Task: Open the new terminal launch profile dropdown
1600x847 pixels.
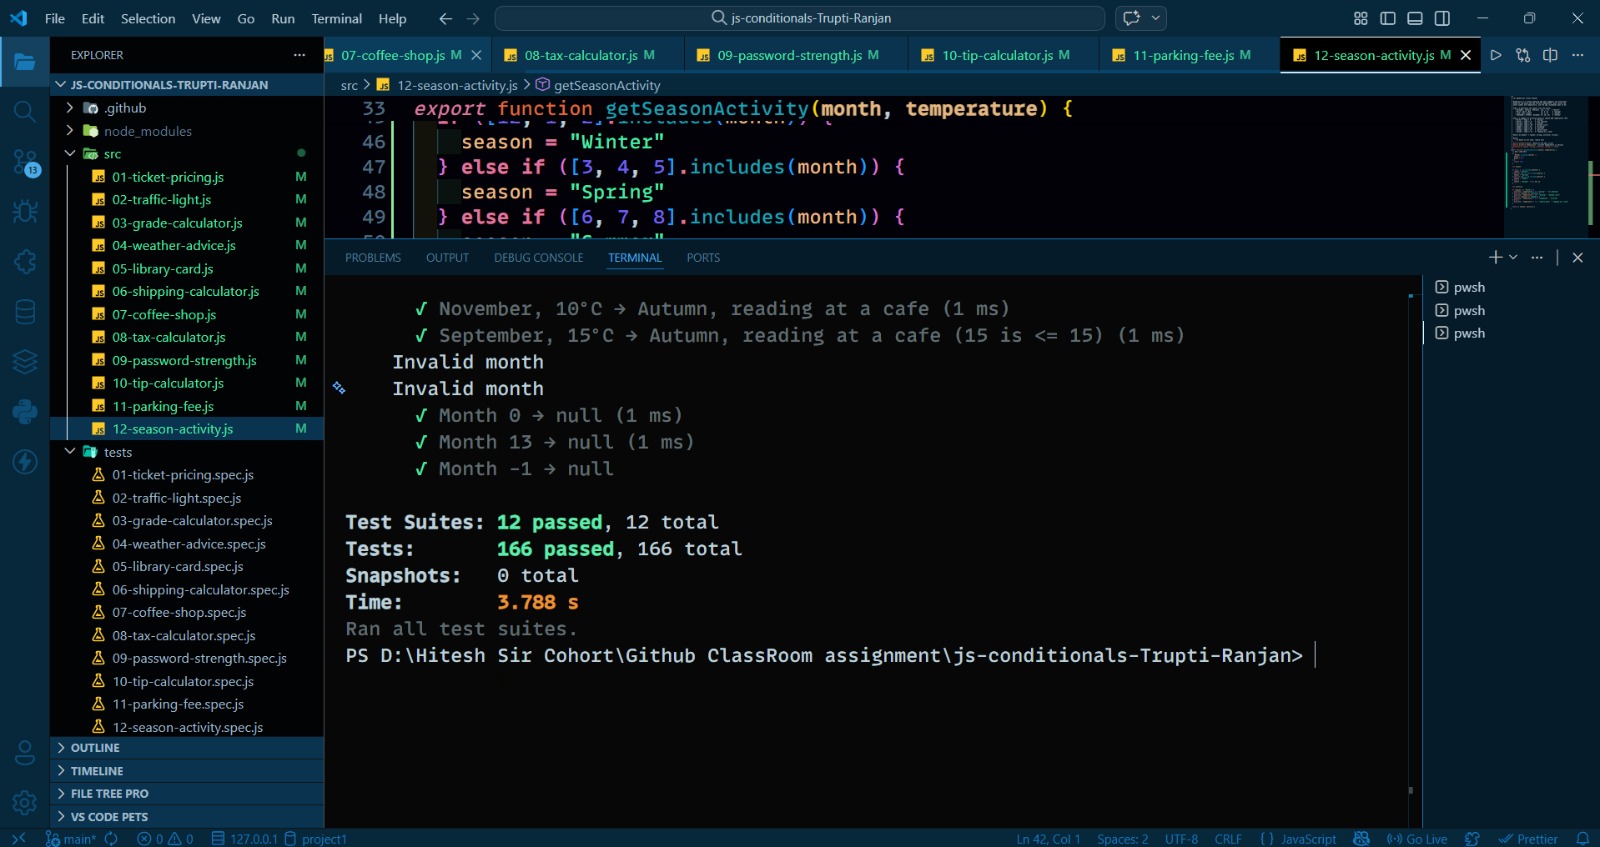Action: [x=1514, y=258]
